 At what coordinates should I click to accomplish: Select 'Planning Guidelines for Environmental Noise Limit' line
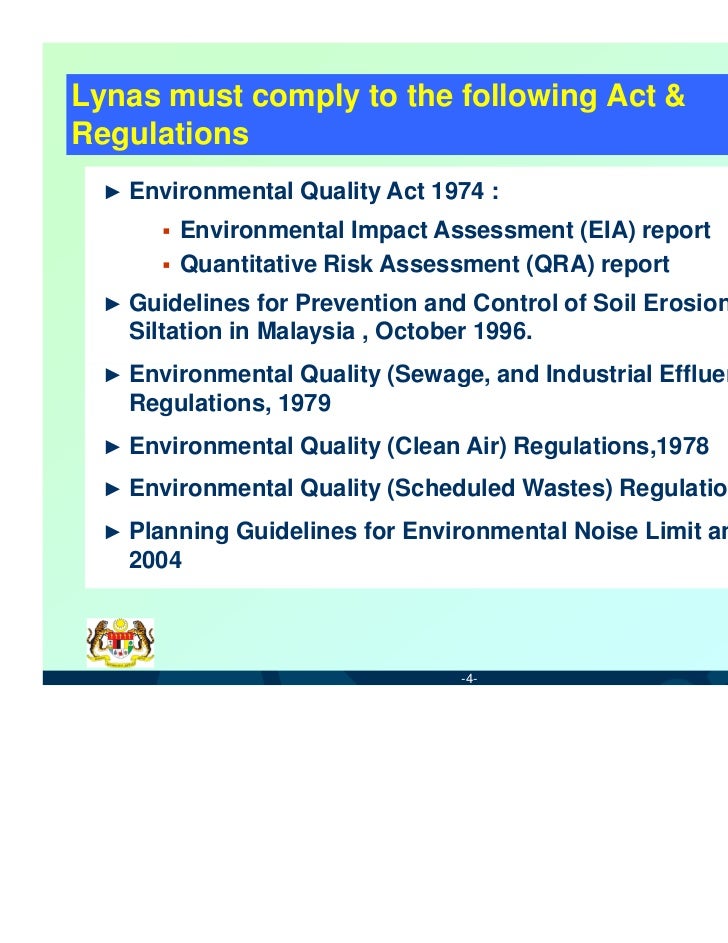[429, 532]
